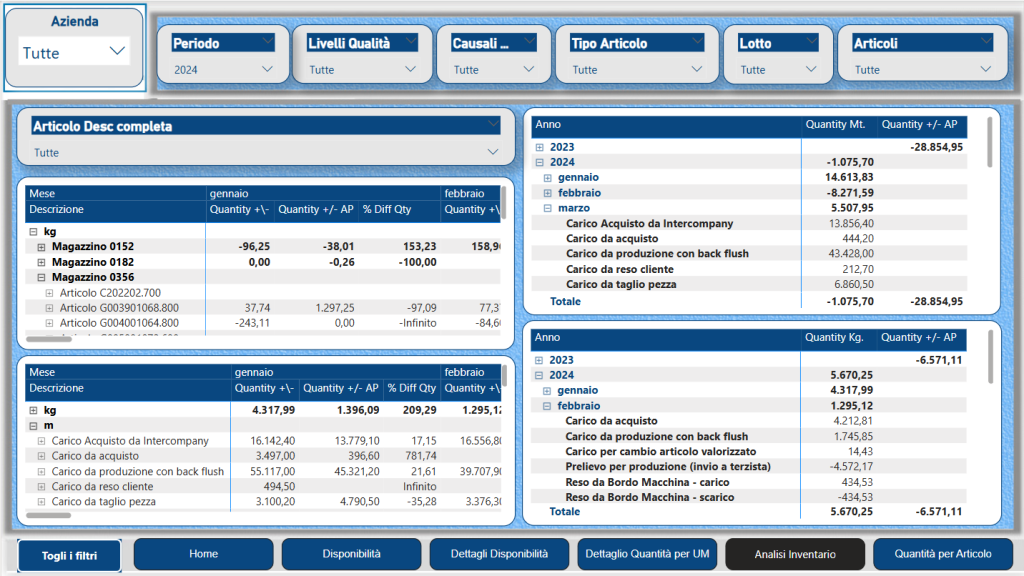Expand gennaio in the Quantity Kg. table
The image size is (1024, 576).
[548, 391]
